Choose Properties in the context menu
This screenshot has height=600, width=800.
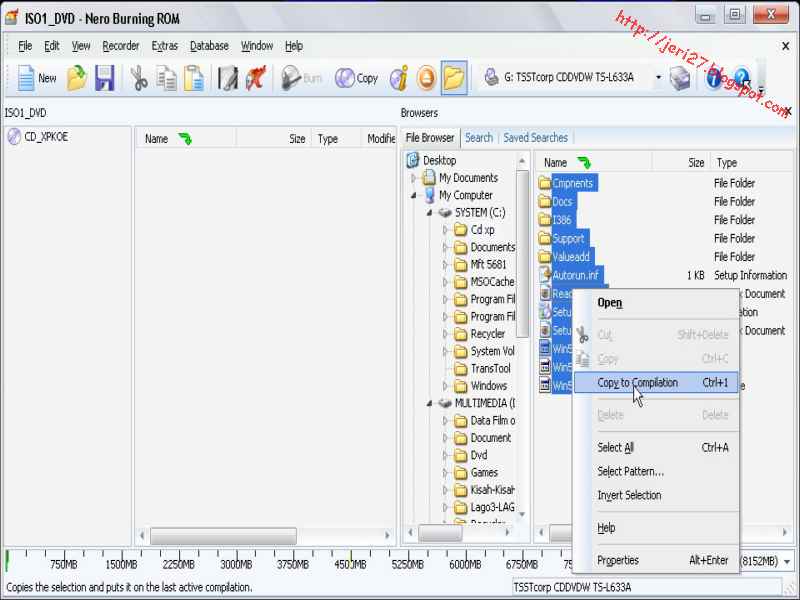pyautogui.click(x=656, y=560)
